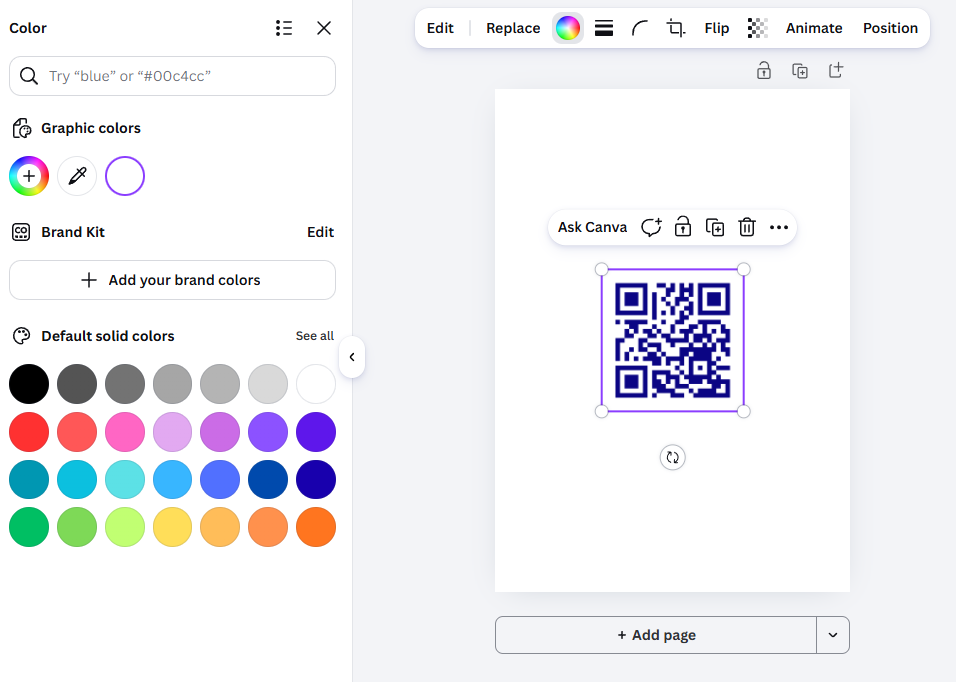Image resolution: width=956 pixels, height=682 pixels.
Task: Click the rotate handle below QR code
Action: tap(672, 458)
